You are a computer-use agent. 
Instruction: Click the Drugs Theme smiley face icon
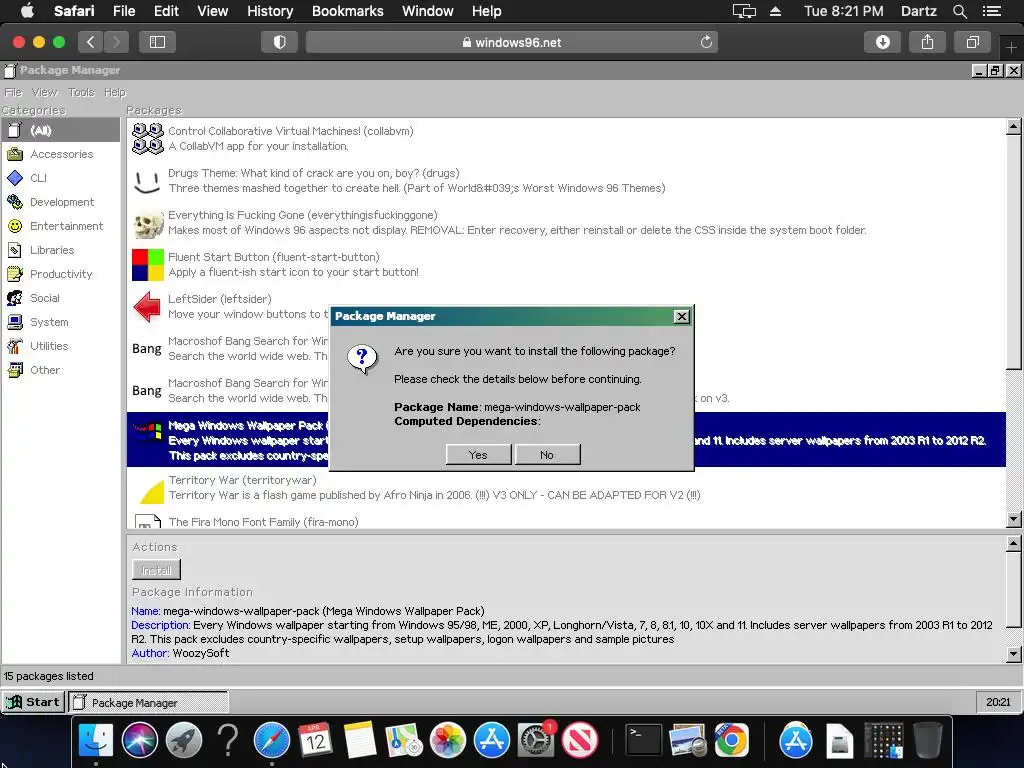click(x=148, y=181)
